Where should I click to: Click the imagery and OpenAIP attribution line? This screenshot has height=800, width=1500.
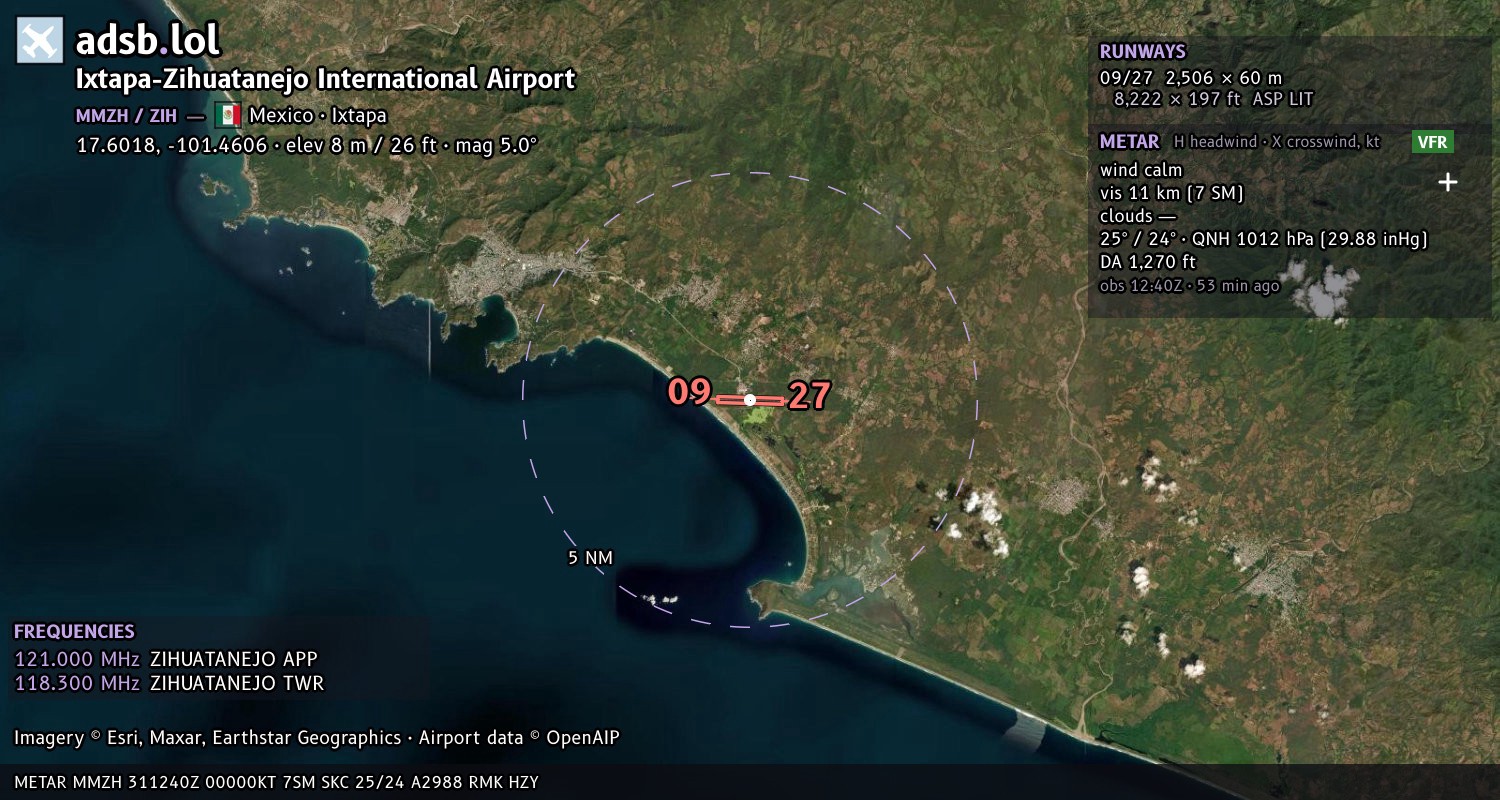[317, 738]
